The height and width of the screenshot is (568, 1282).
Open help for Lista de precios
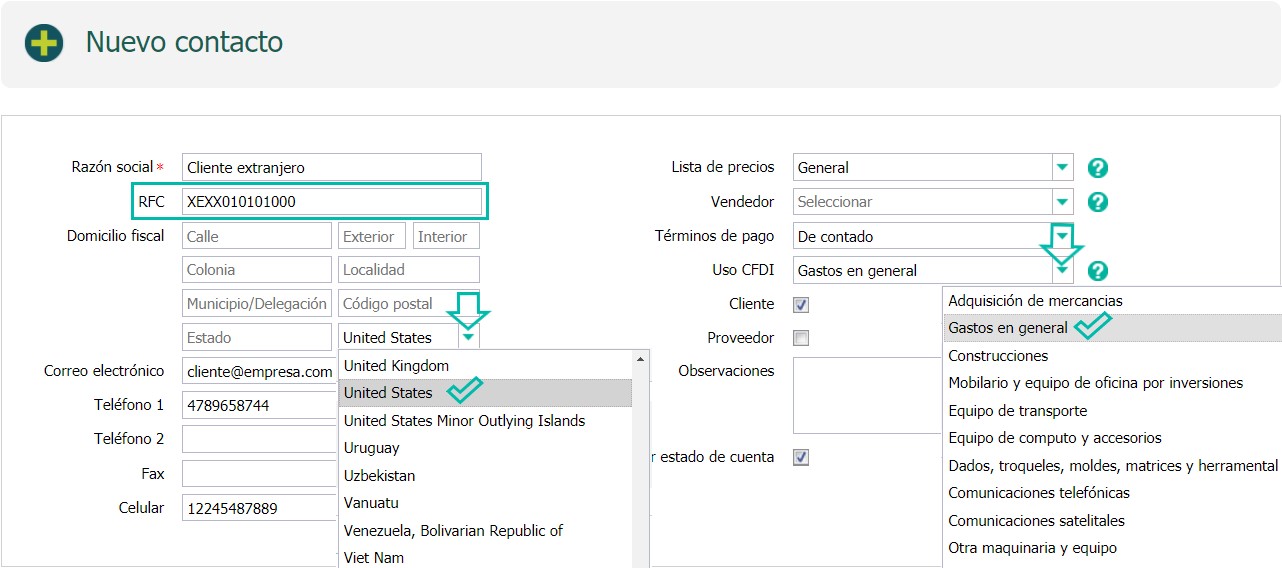point(1098,168)
